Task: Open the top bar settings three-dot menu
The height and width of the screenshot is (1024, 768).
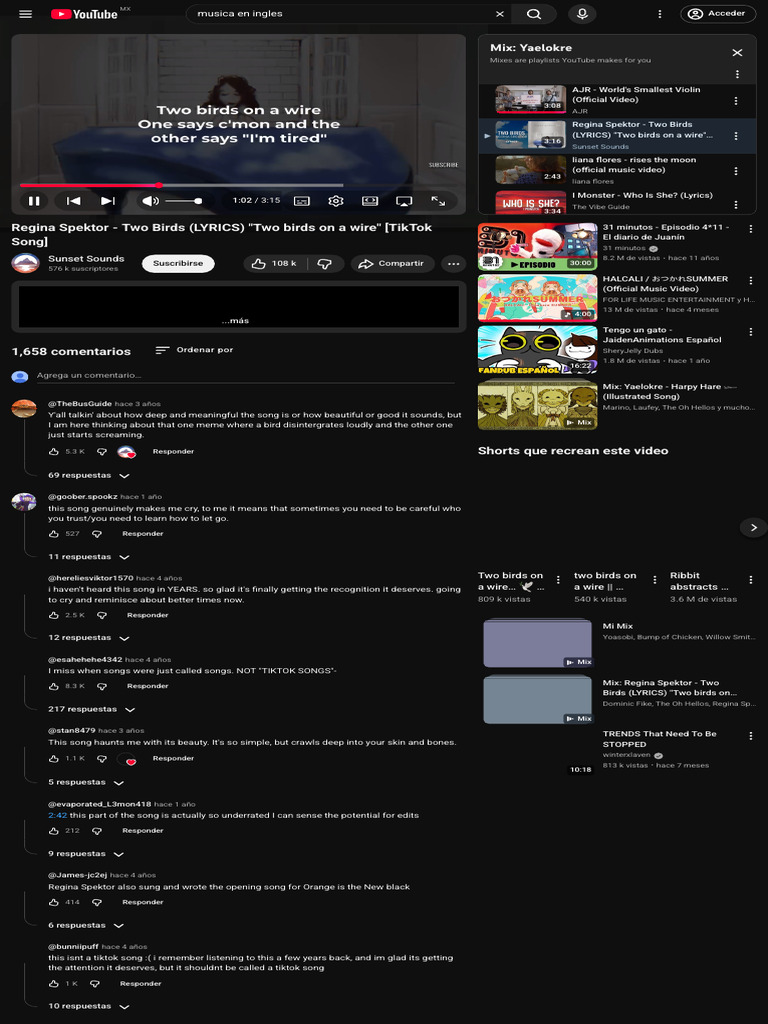Action: pyautogui.click(x=660, y=14)
